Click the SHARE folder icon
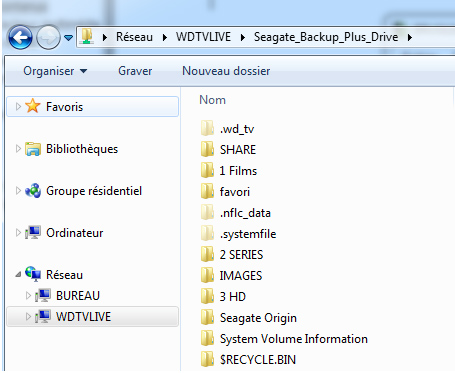The height and width of the screenshot is (373, 455). pyautogui.click(x=207, y=149)
